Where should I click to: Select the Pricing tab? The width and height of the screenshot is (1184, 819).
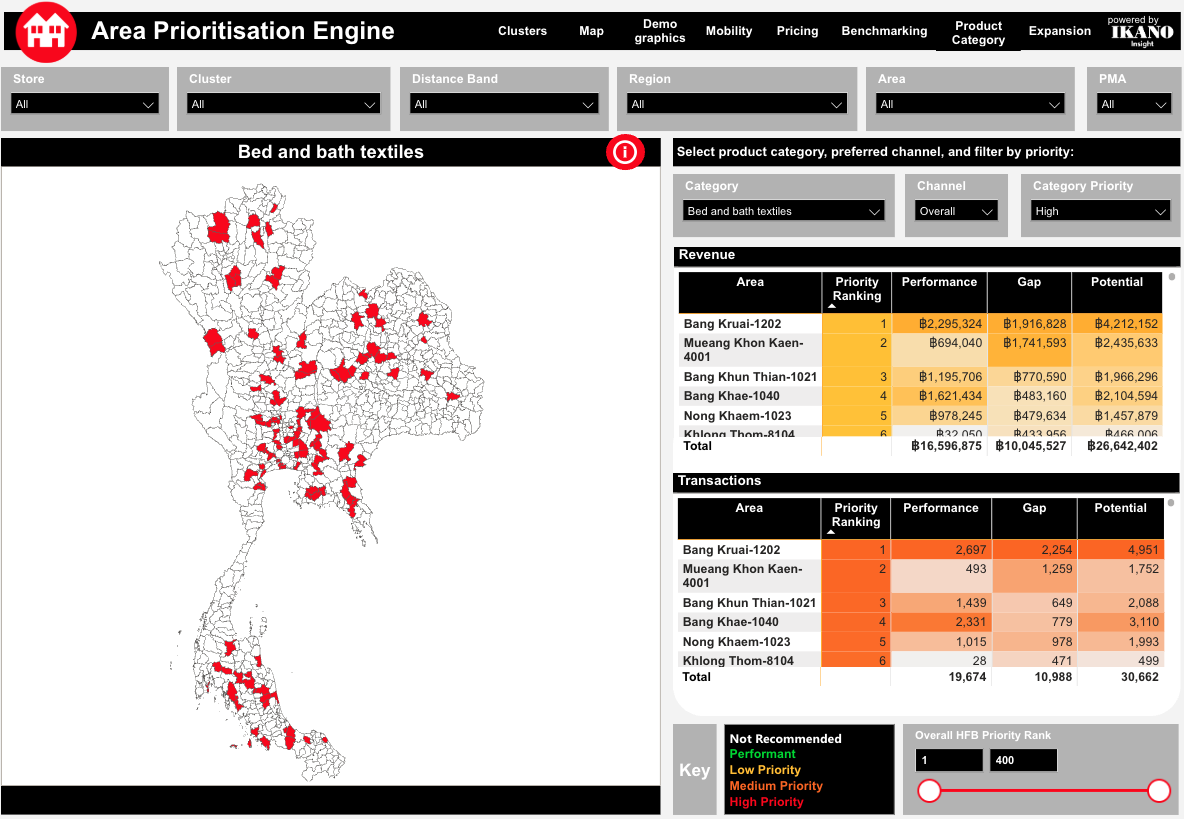coord(797,31)
